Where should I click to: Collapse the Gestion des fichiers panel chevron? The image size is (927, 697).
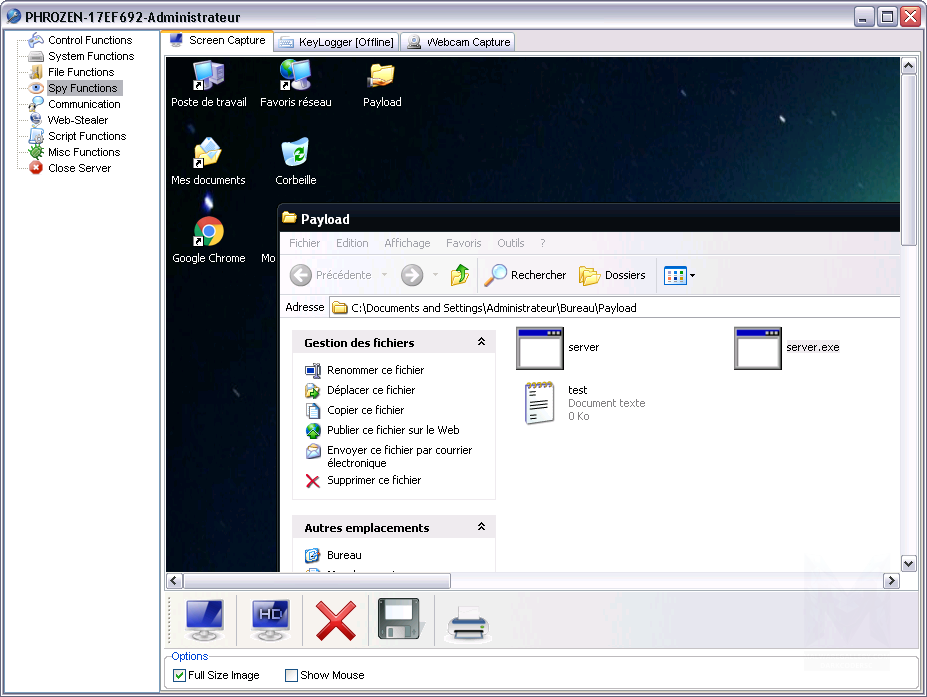[x=481, y=342]
